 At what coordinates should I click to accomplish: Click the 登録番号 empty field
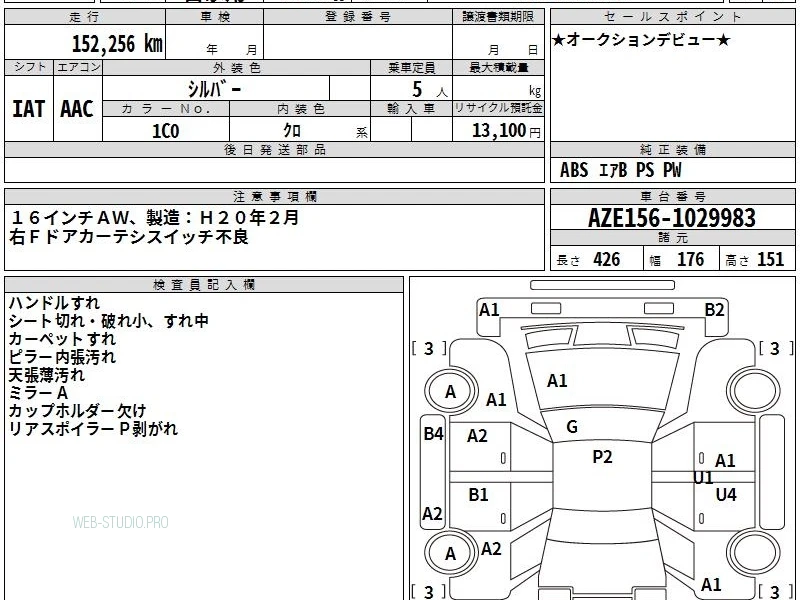(x=358, y=42)
